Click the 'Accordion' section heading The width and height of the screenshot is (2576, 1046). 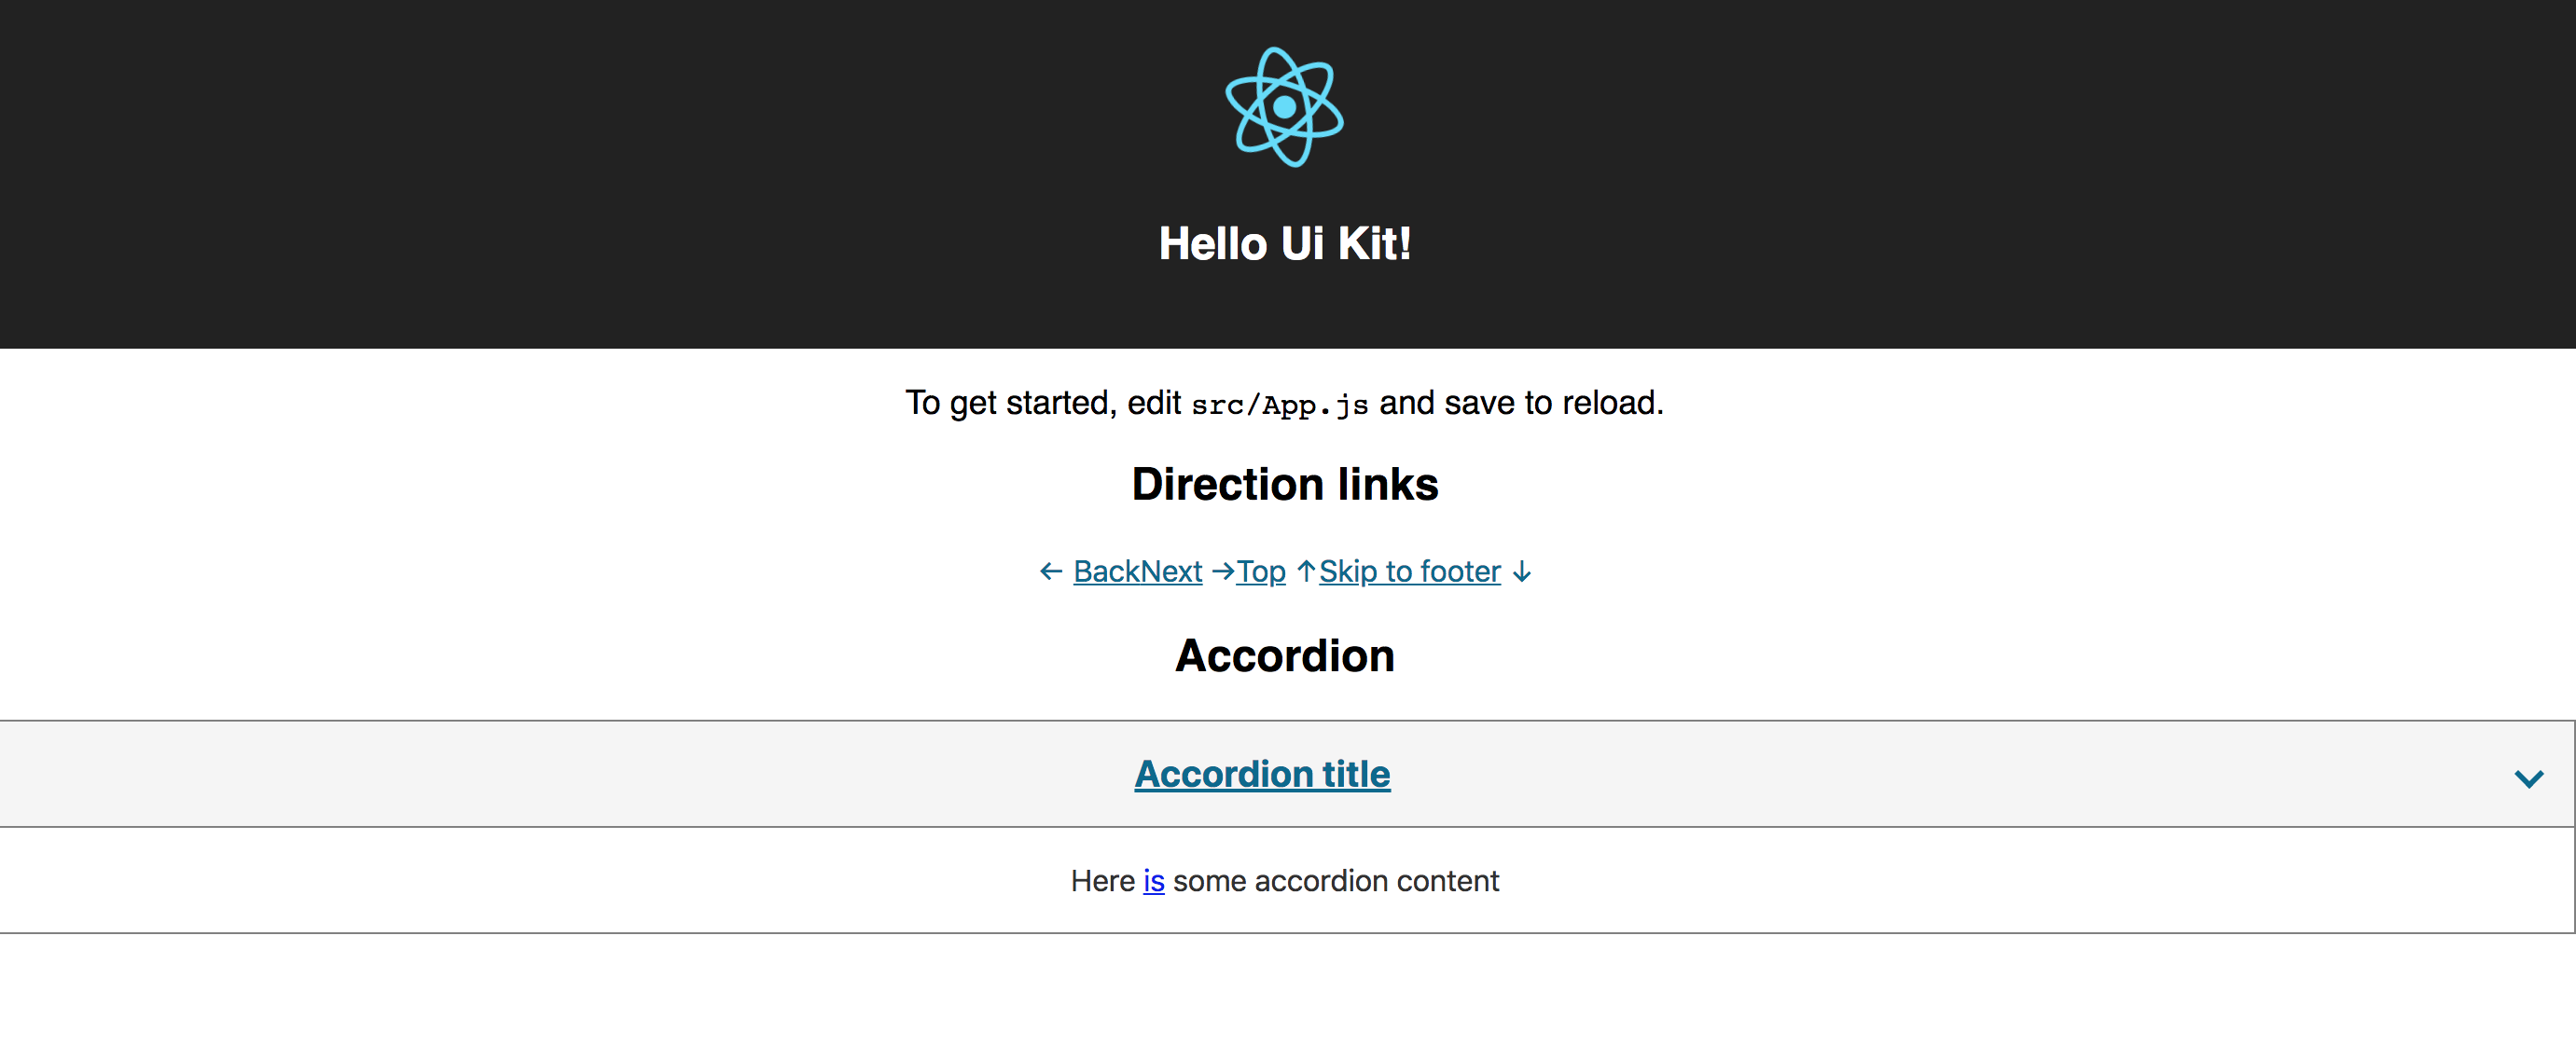[x=1285, y=655]
